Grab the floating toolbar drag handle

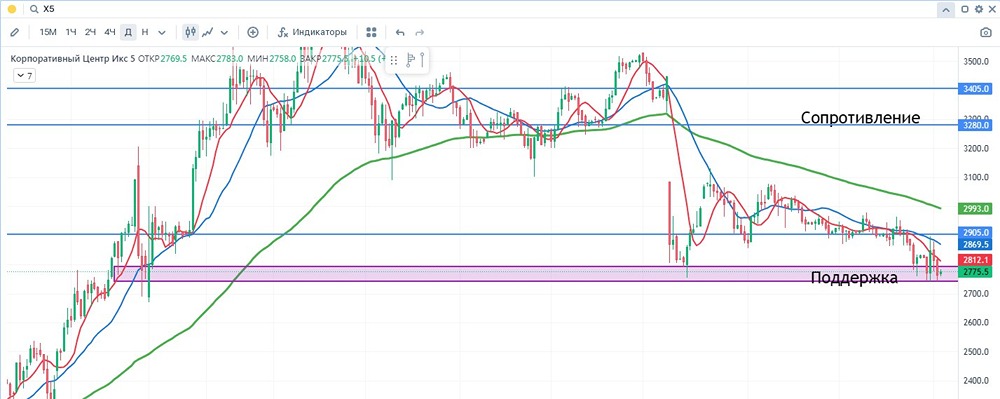(394, 60)
